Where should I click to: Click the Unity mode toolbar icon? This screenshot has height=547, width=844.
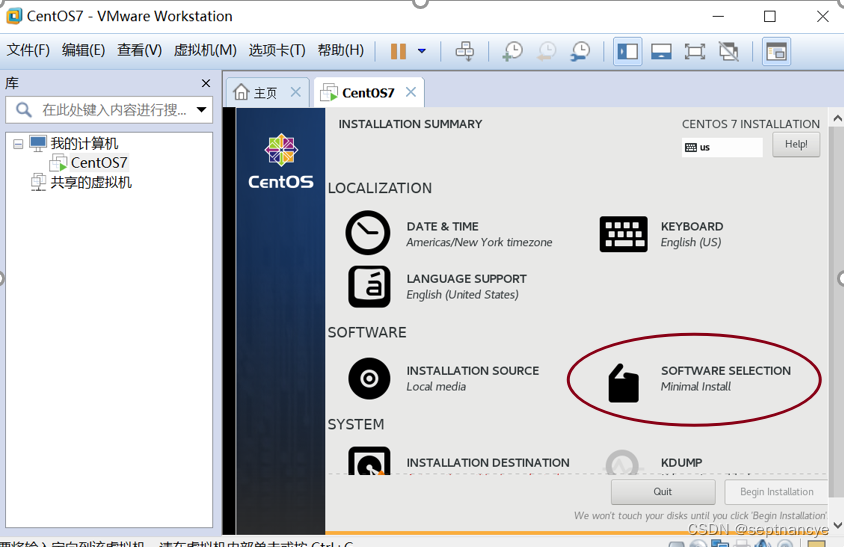(729, 52)
